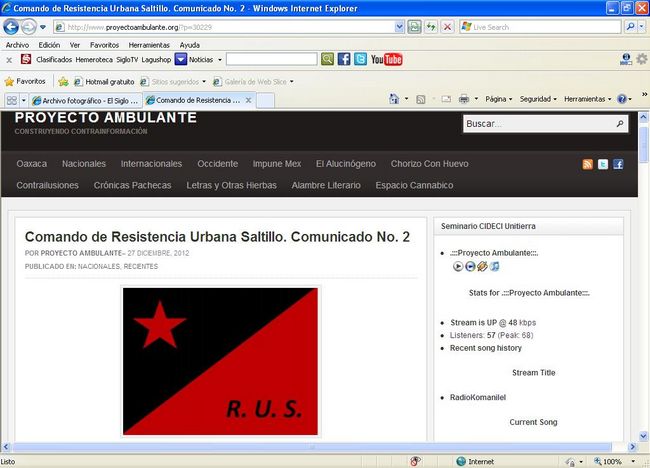Switch to the Archivo fotográfico tab
This screenshot has height=468, width=650.
pyautogui.click(x=87, y=101)
